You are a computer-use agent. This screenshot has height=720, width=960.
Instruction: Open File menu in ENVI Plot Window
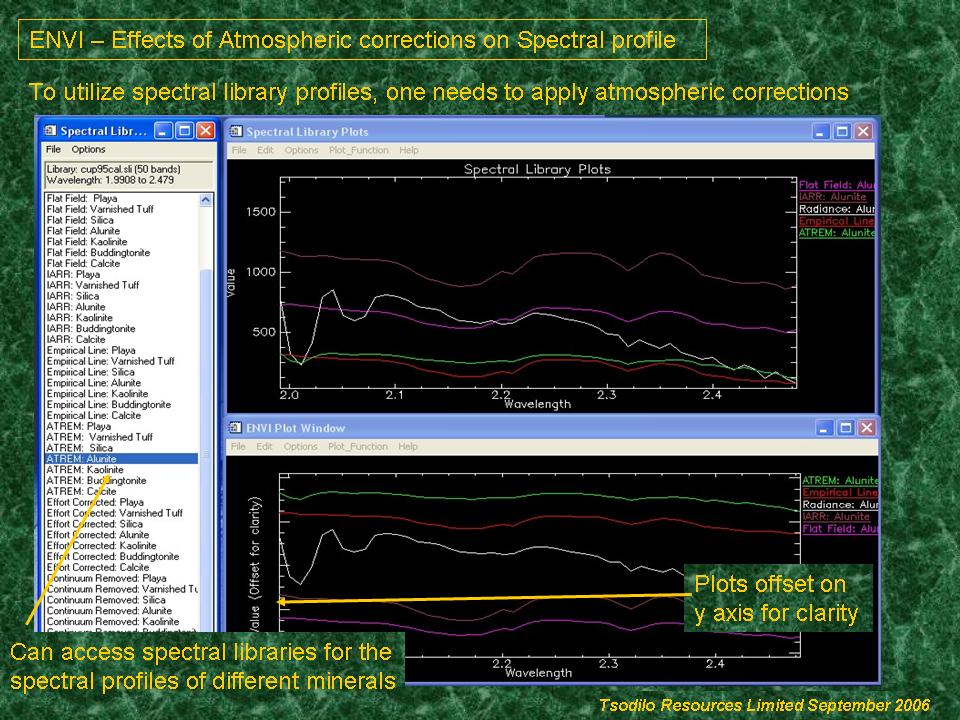238,446
